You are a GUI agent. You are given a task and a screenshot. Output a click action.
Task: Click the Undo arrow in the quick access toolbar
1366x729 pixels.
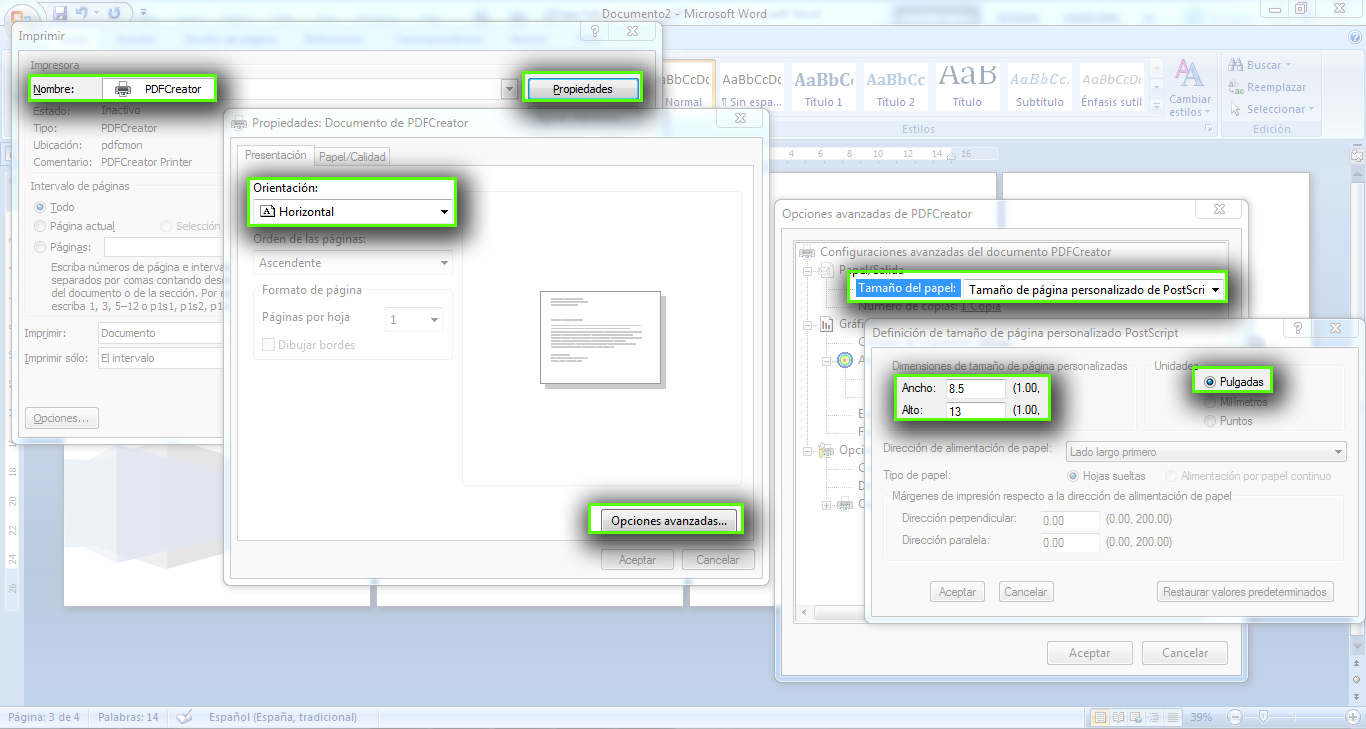(x=82, y=13)
